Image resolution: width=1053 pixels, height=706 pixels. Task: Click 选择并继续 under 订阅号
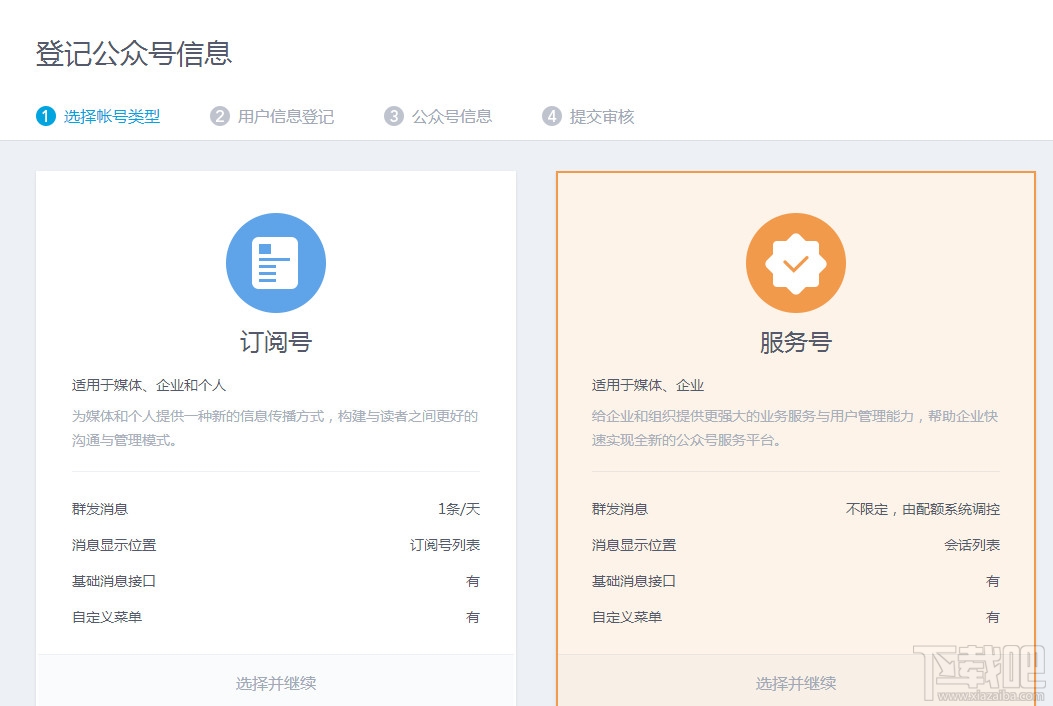[x=275, y=683]
